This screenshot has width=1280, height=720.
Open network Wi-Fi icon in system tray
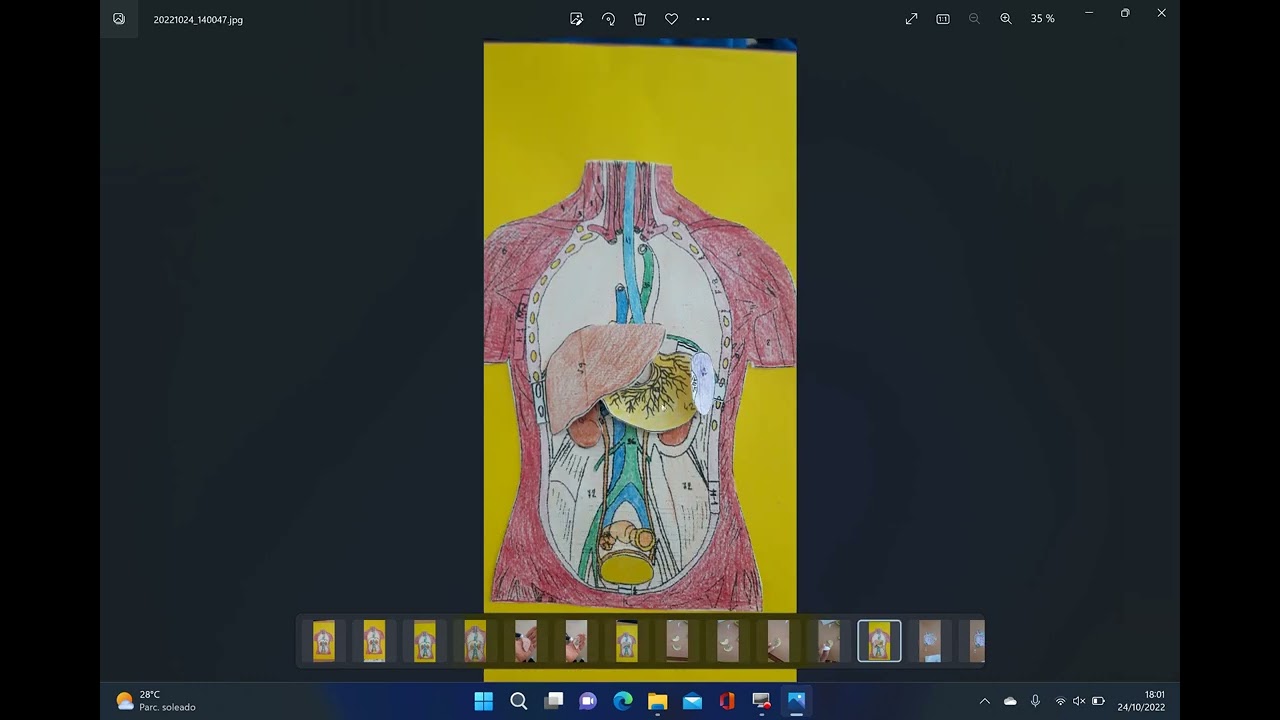(1060, 701)
